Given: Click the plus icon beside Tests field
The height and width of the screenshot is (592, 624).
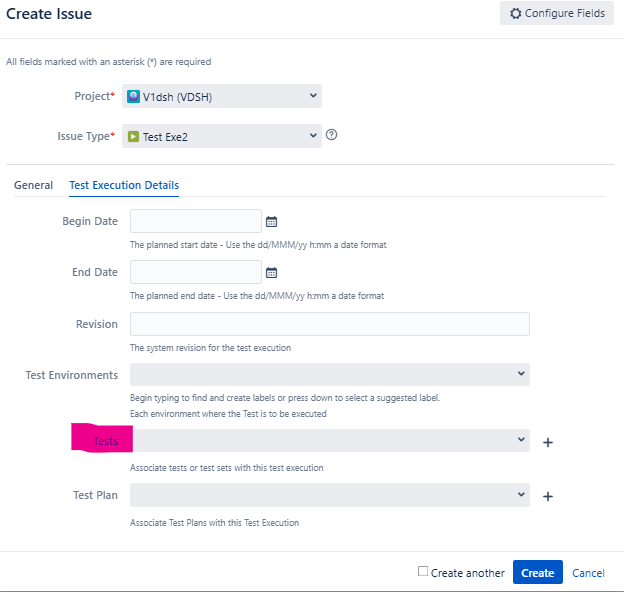Looking at the screenshot, I should pos(548,442).
